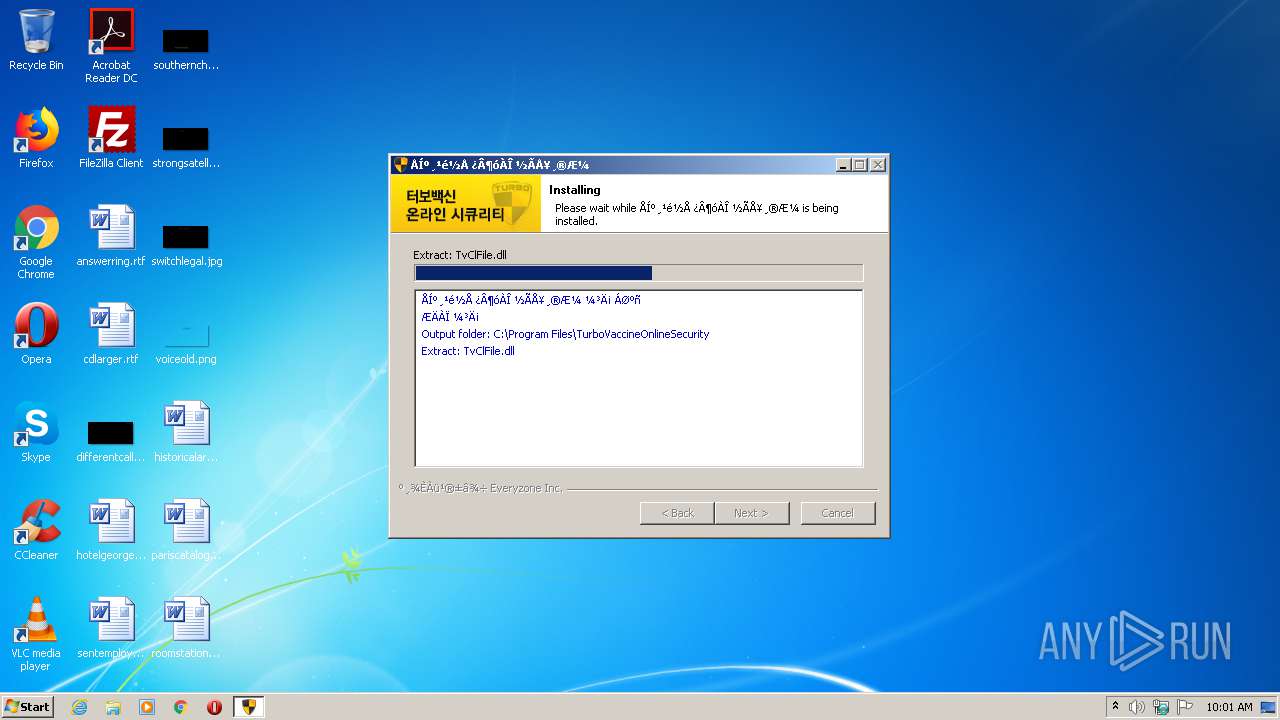Select pariscatalog... document icon

[186, 530]
